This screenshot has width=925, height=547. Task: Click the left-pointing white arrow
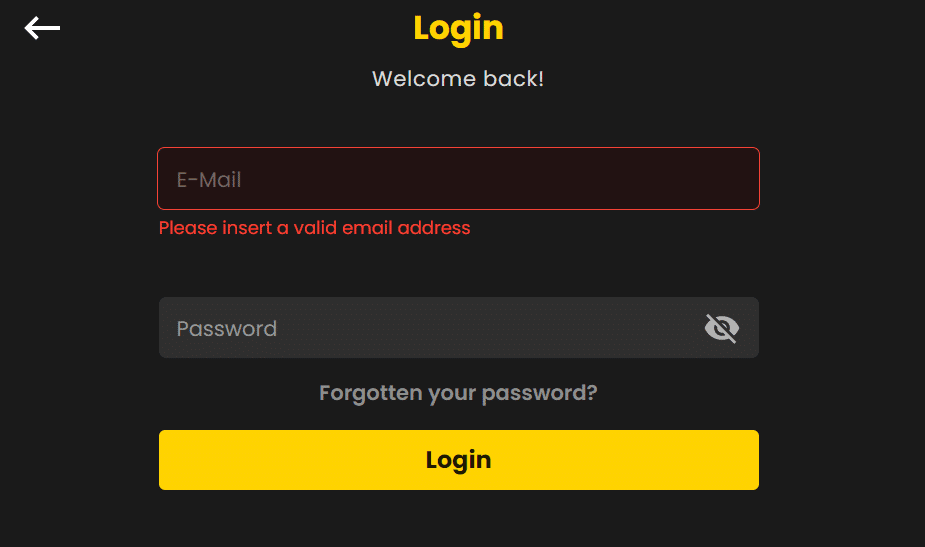point(42,28)
